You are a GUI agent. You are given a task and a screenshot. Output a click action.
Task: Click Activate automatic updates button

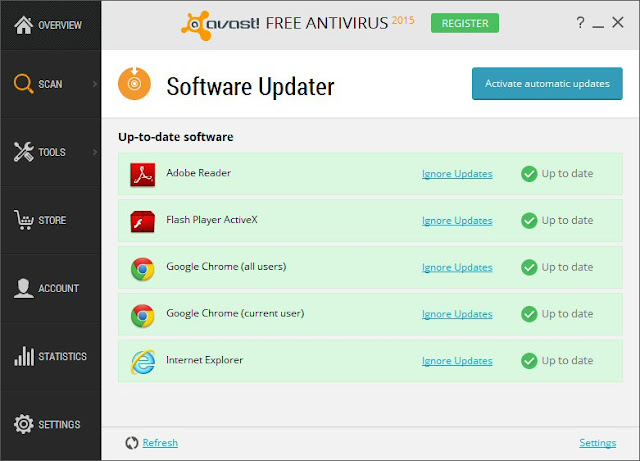click(x=547, y=84)
